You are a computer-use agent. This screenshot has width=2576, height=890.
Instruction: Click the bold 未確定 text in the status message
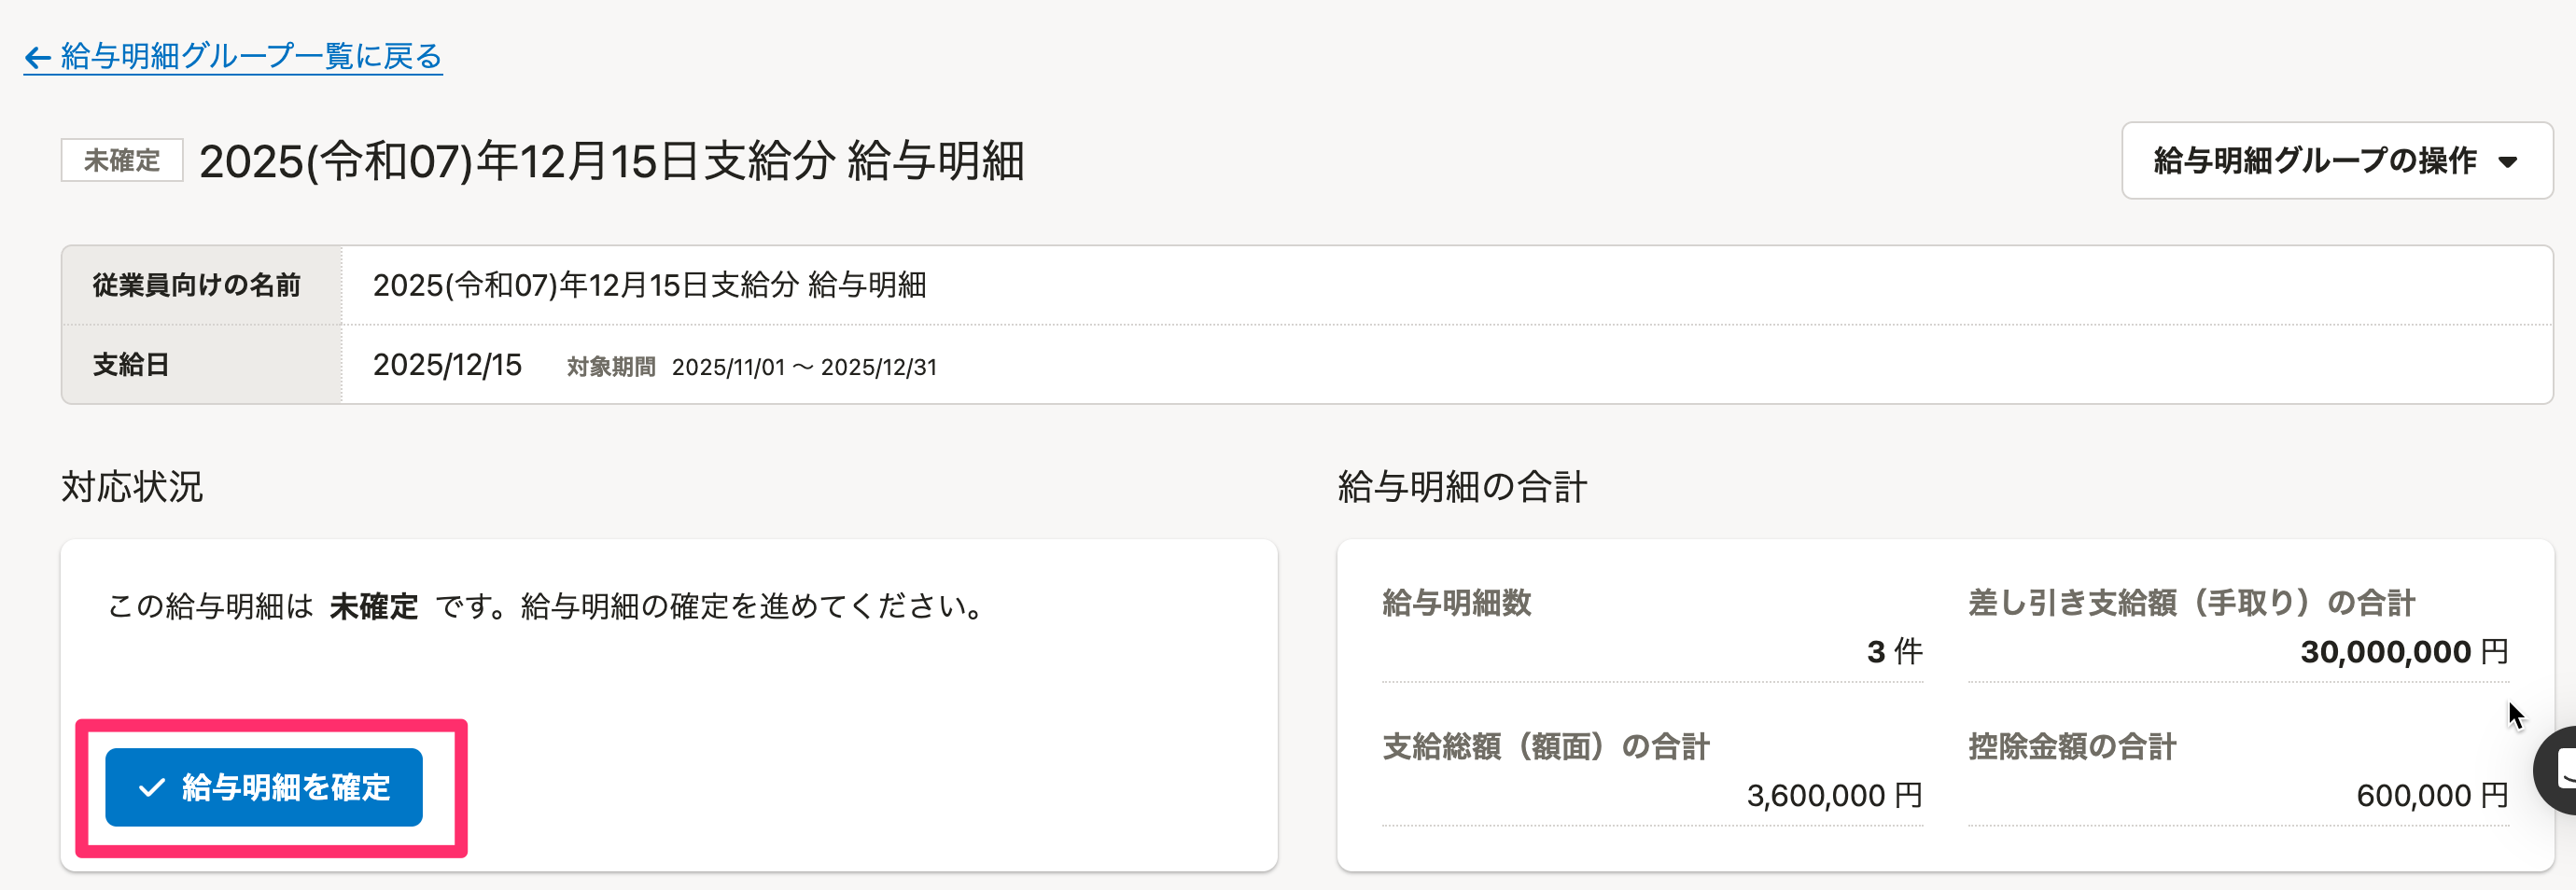[374, 606]
